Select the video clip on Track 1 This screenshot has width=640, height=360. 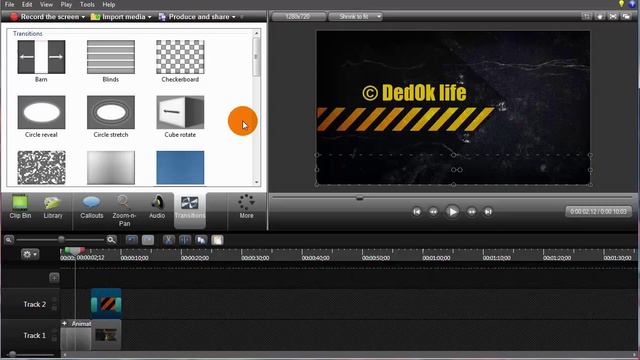106,335
